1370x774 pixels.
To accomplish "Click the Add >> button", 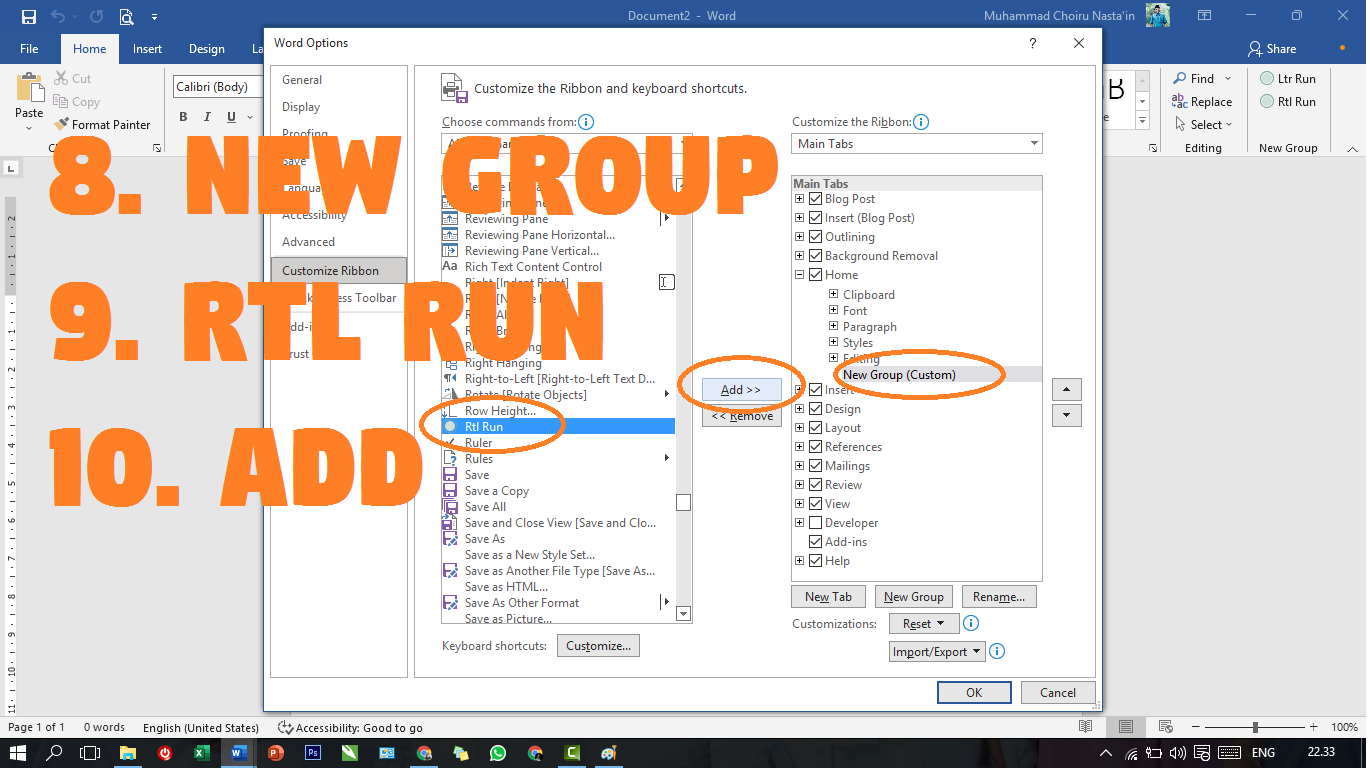I will point(741,390).
